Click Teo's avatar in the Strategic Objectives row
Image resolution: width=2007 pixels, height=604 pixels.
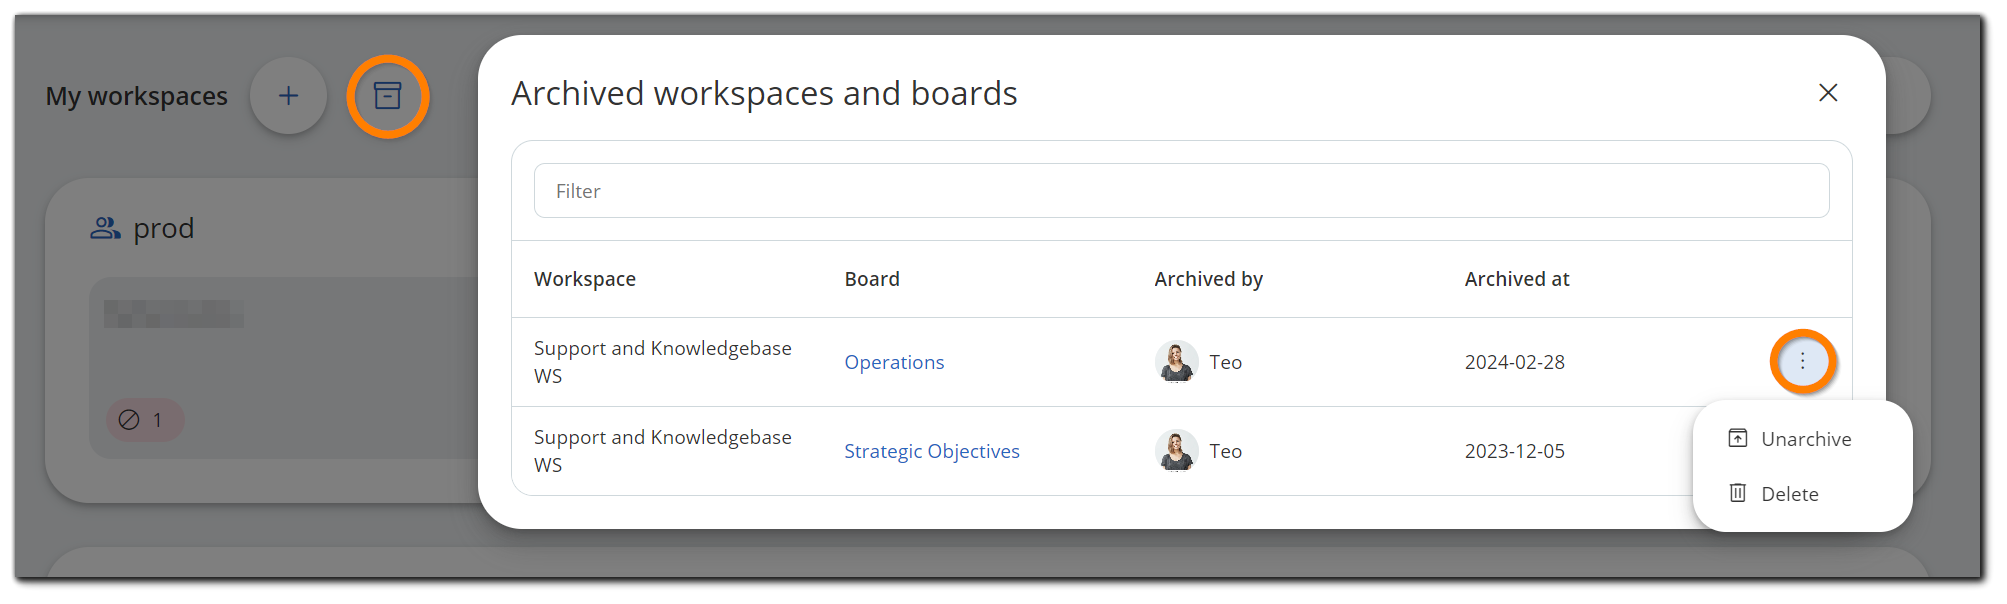pos(1176,450)
